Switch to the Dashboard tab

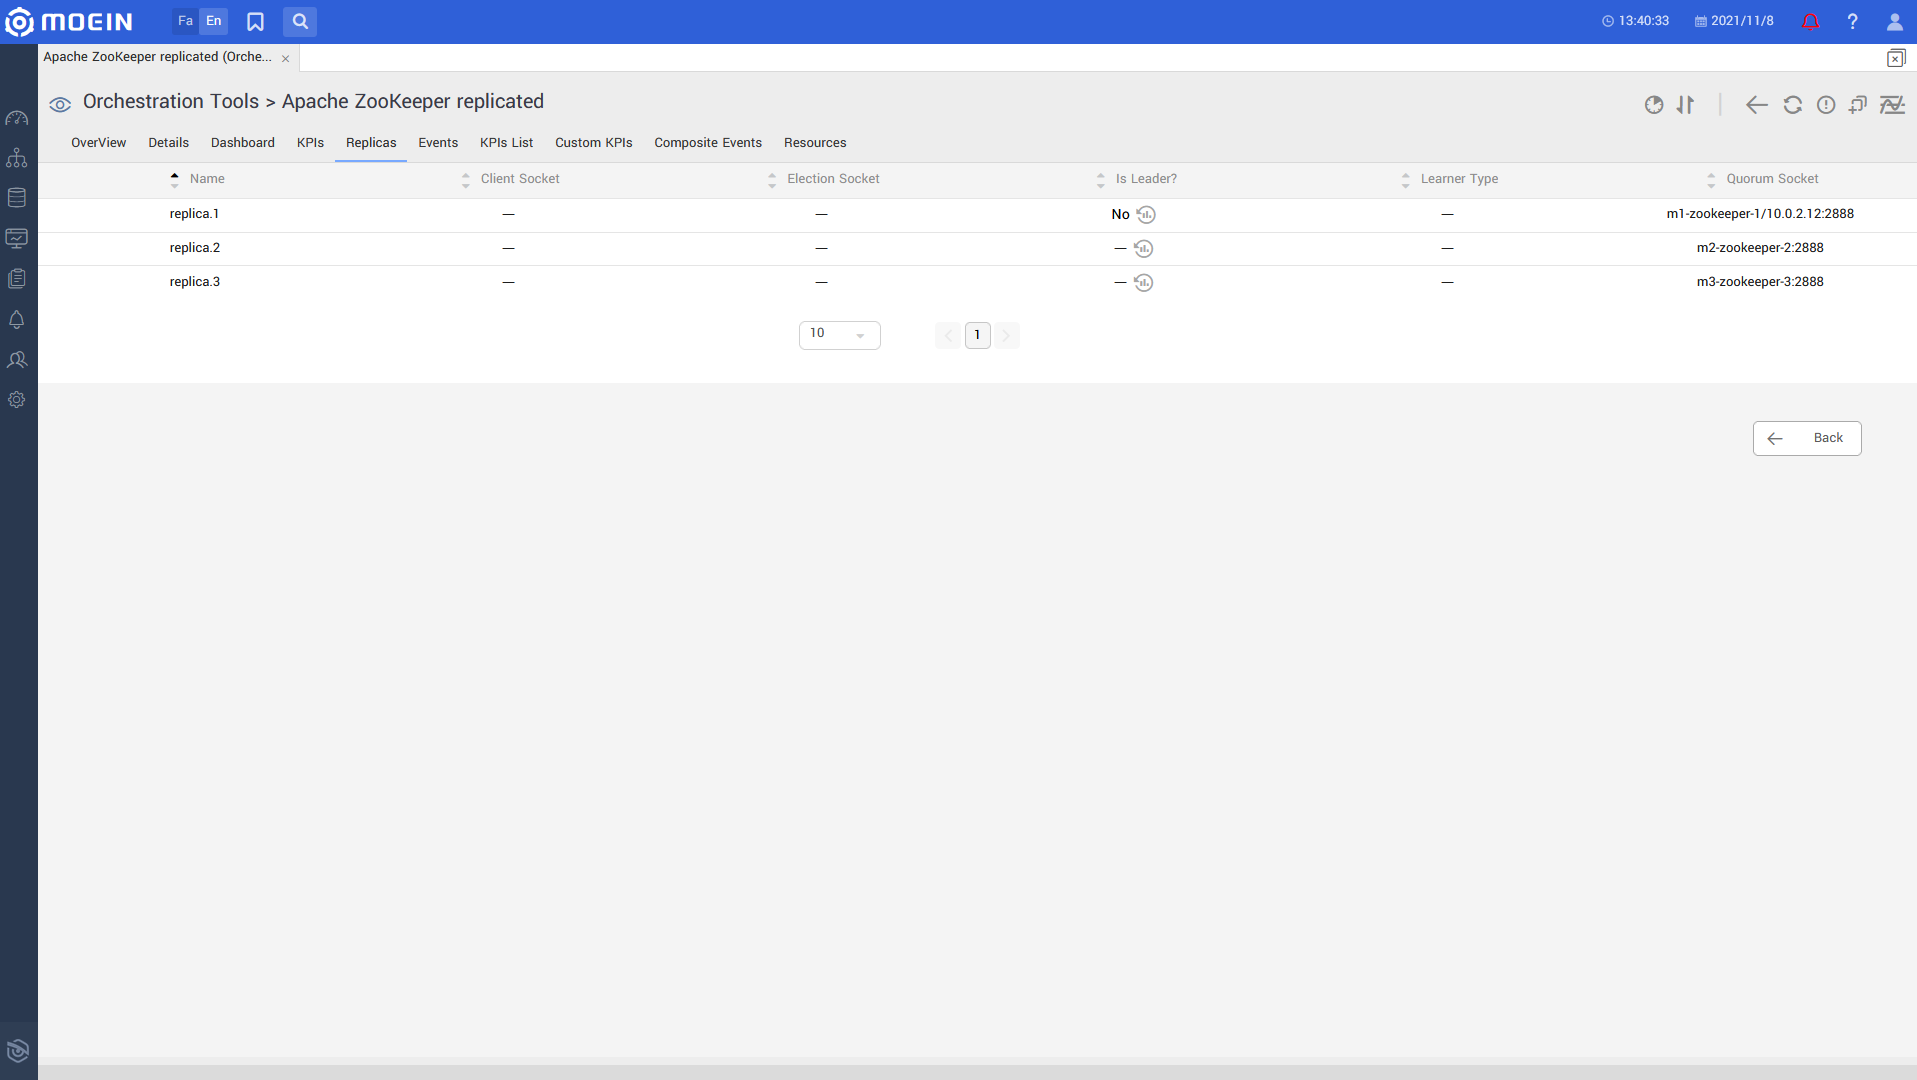tap(243, 143)
